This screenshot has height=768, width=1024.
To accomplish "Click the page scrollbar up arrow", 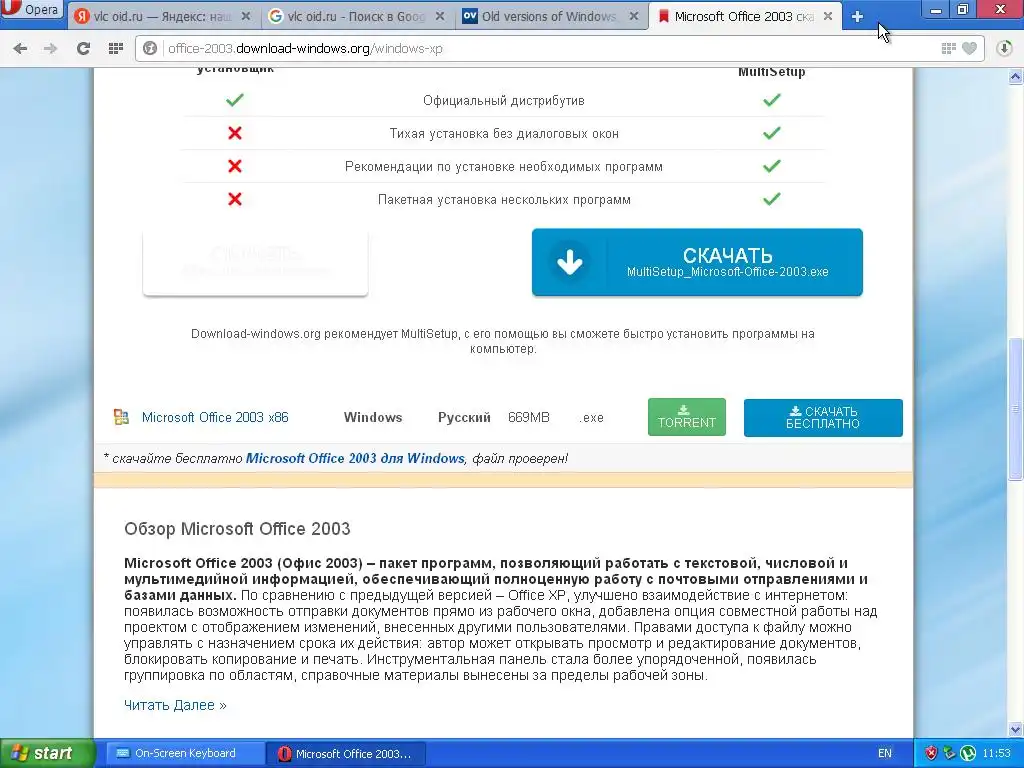I will (1015, 77).
